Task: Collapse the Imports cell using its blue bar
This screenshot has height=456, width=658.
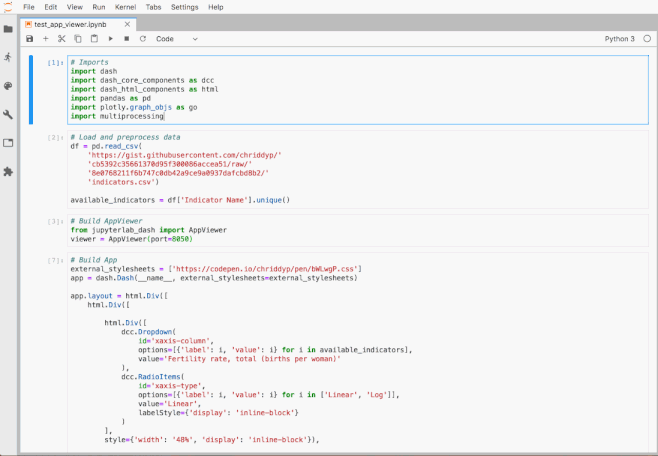Action: pos(33,89)
